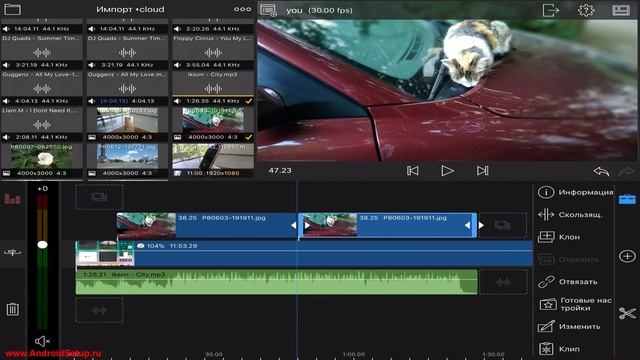Select the phone-on-floor photo thumbnail
This screenshot has width=640, height=360.
click(x=127, y=124)
